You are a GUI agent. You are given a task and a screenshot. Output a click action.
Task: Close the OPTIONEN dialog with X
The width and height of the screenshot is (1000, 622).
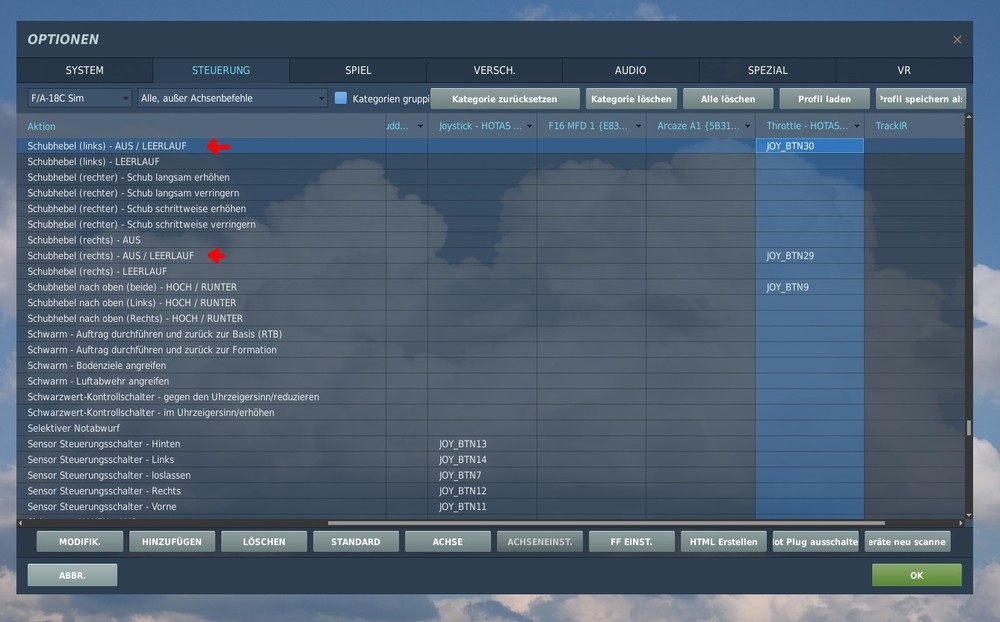957,40
